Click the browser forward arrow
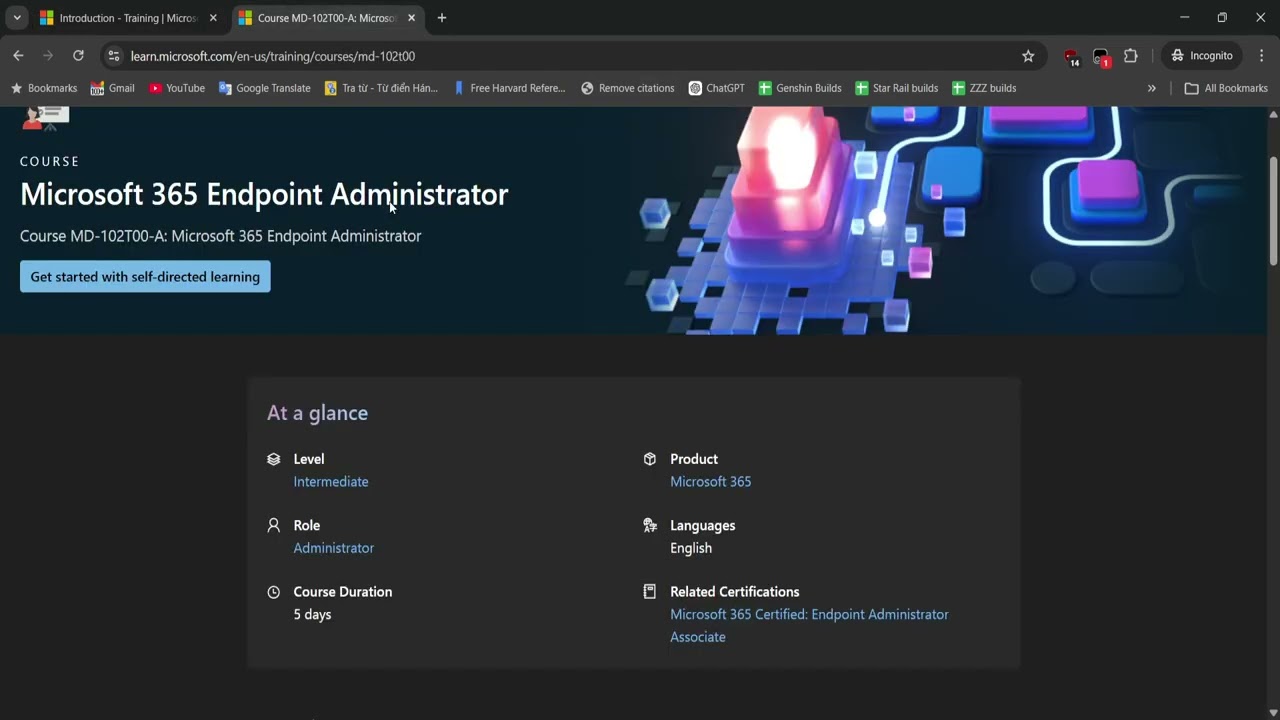This screenshot has width=1280, height=720. coord(48,56)
